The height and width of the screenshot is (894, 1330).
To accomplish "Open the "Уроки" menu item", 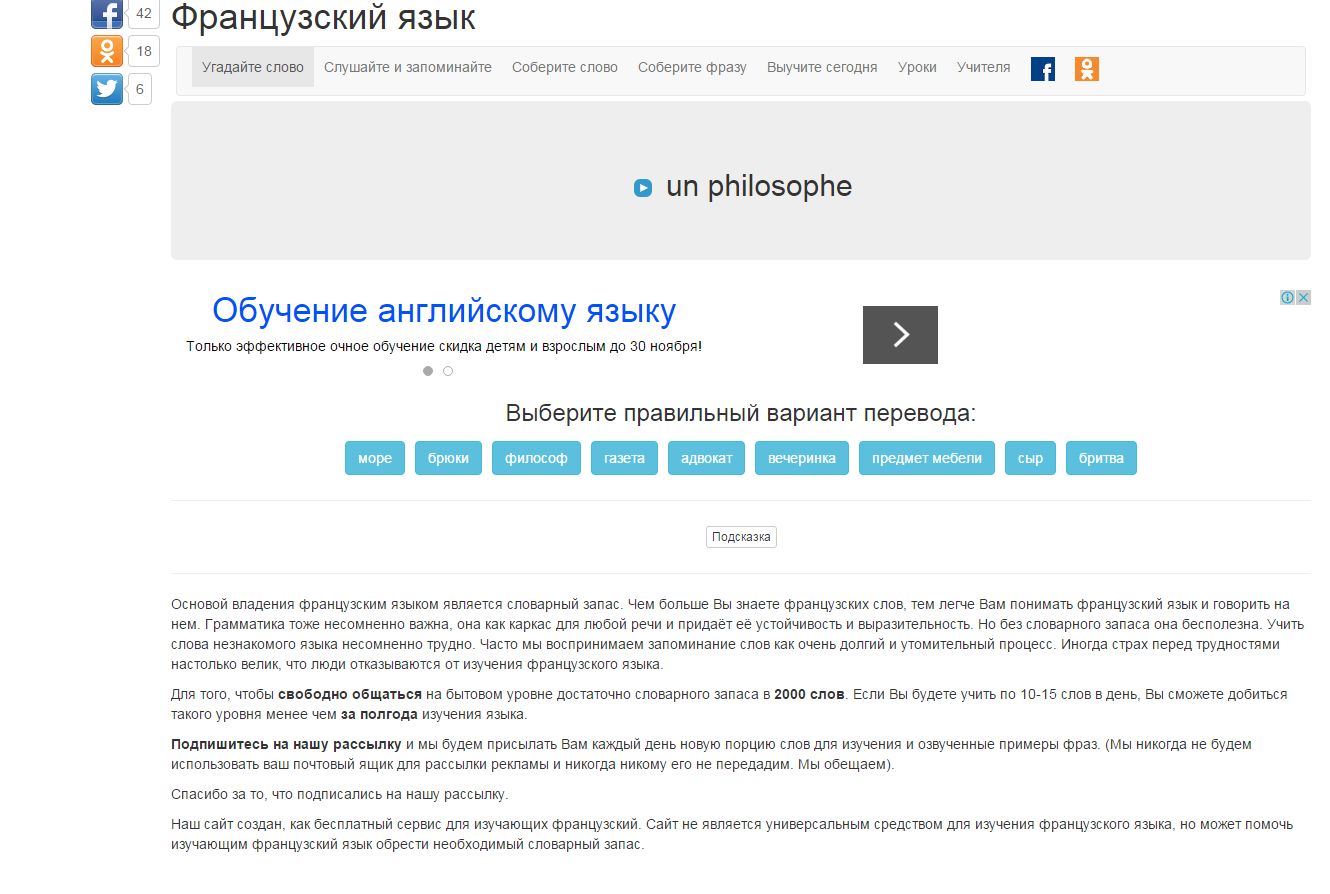I will [917, 67].
